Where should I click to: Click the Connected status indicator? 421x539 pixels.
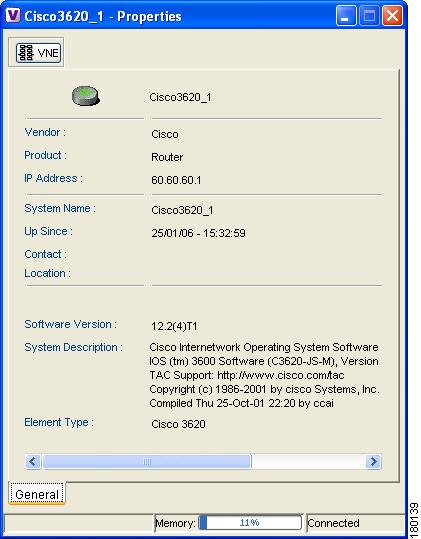point(333,523)
